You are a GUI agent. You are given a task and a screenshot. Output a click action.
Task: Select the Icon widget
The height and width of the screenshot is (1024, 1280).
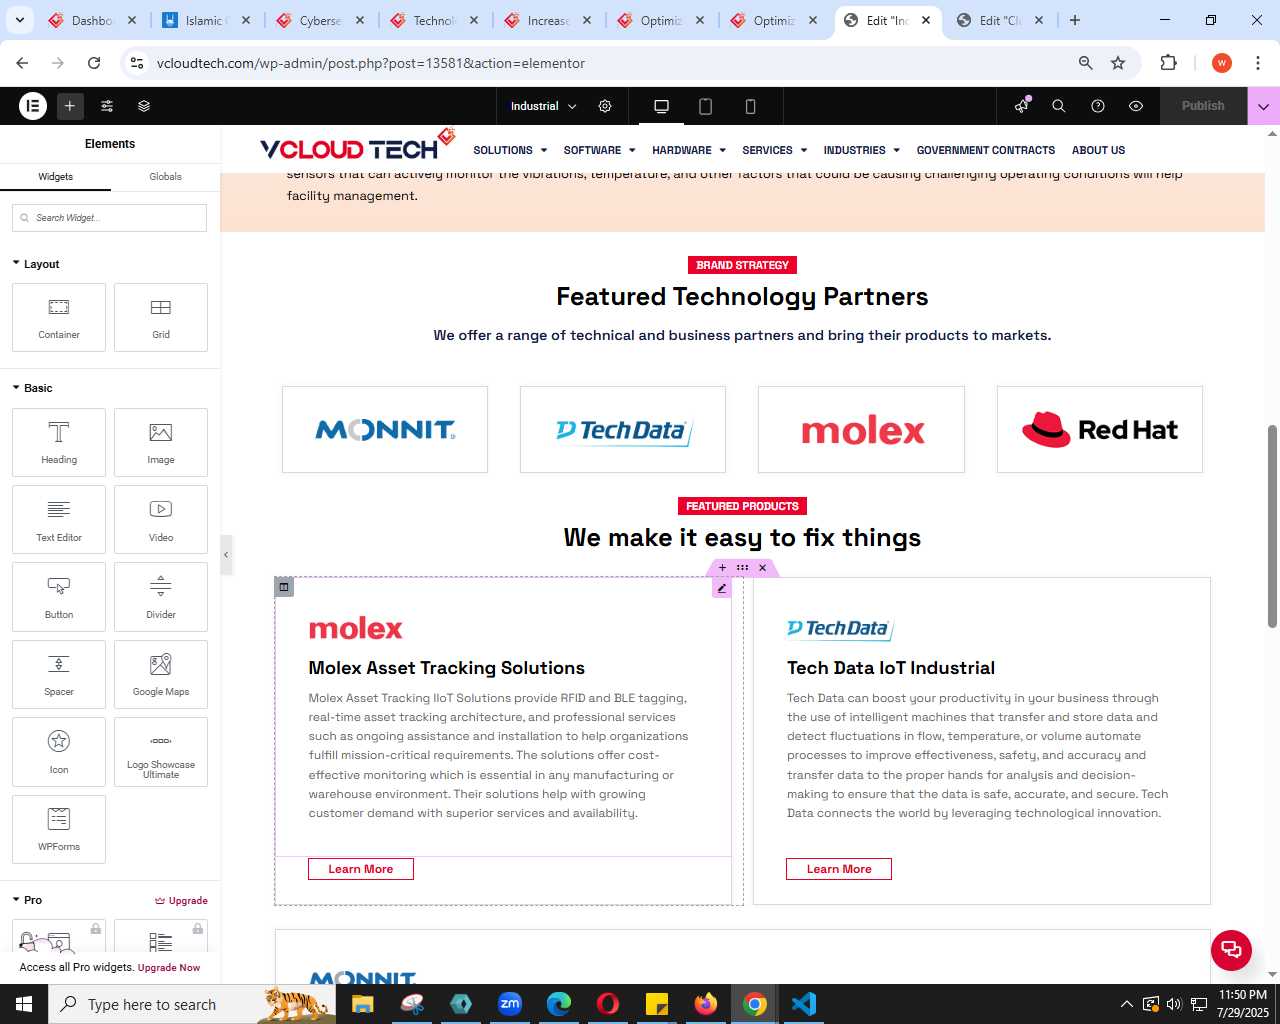point(59,752)
